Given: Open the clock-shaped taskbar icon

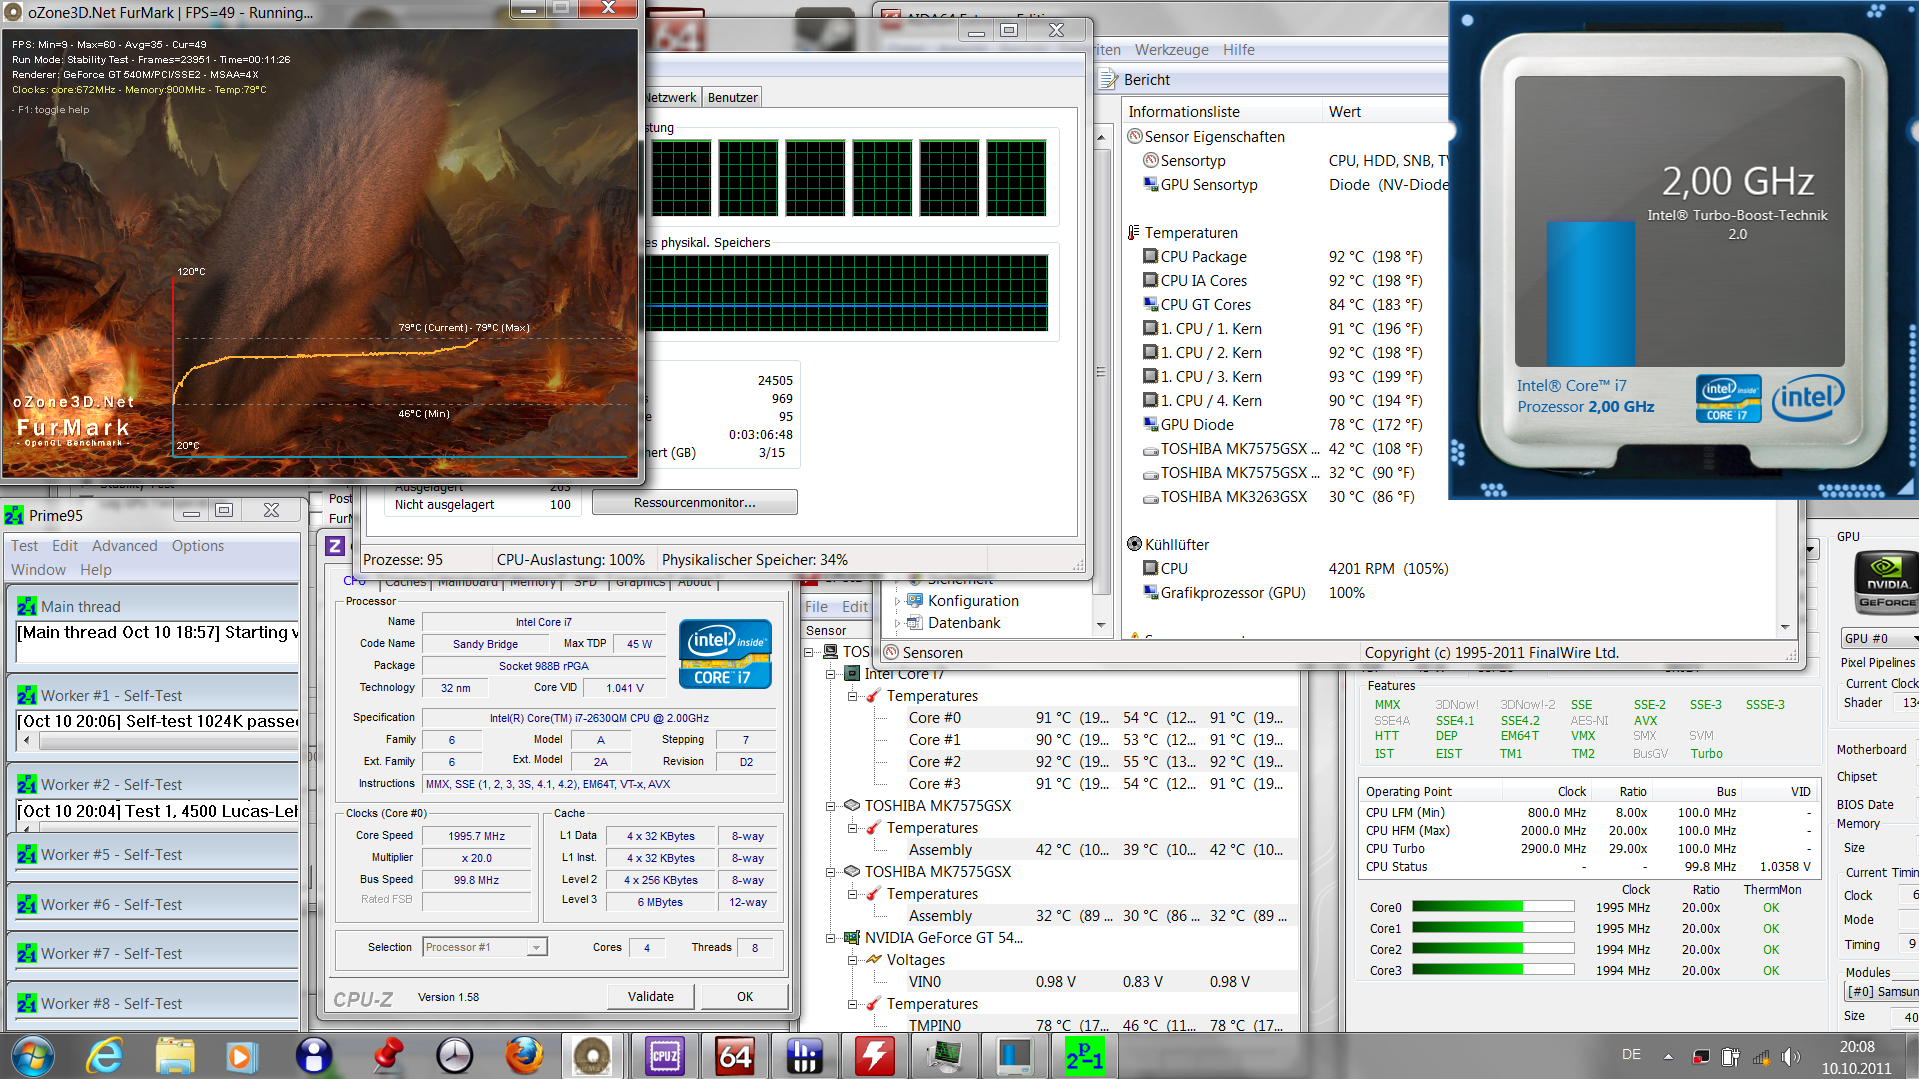Looking at the screenshot, I should 455,1056.
